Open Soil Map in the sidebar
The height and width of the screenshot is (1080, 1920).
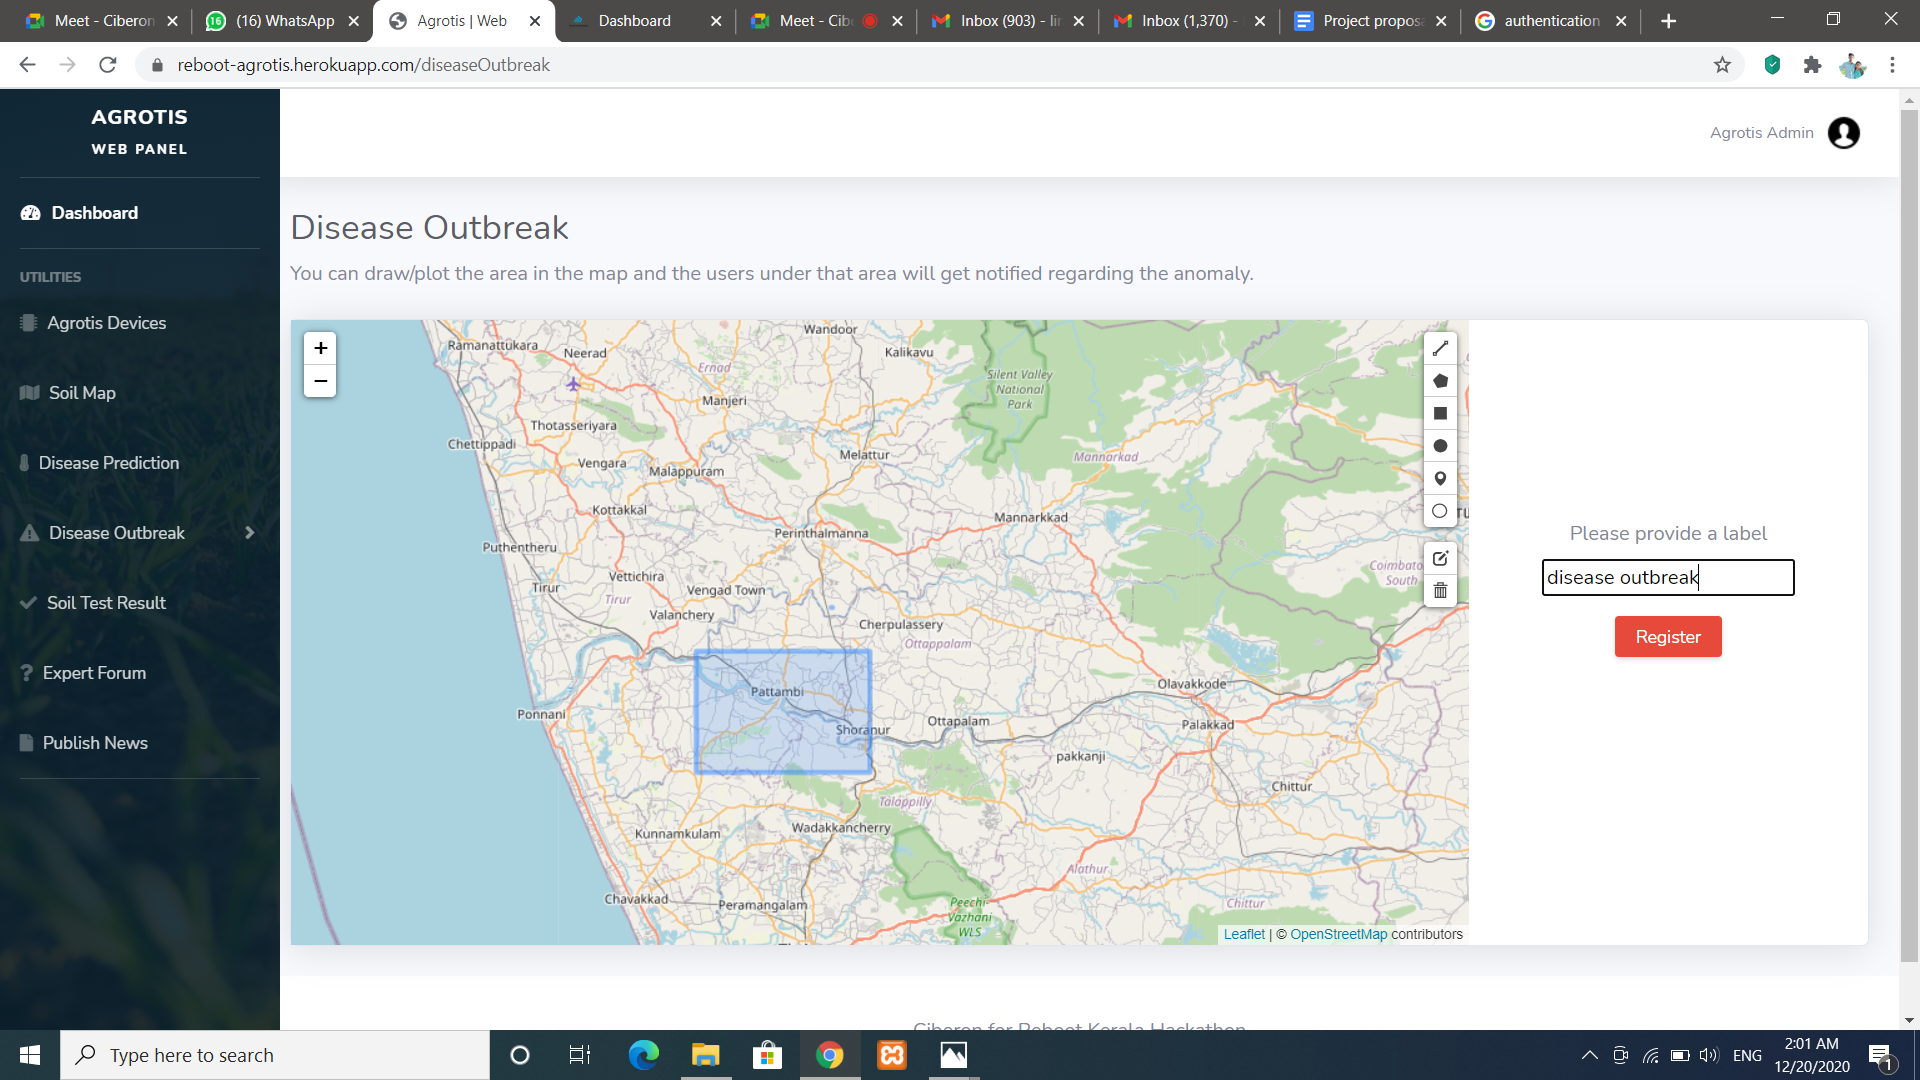coord(82,393)
